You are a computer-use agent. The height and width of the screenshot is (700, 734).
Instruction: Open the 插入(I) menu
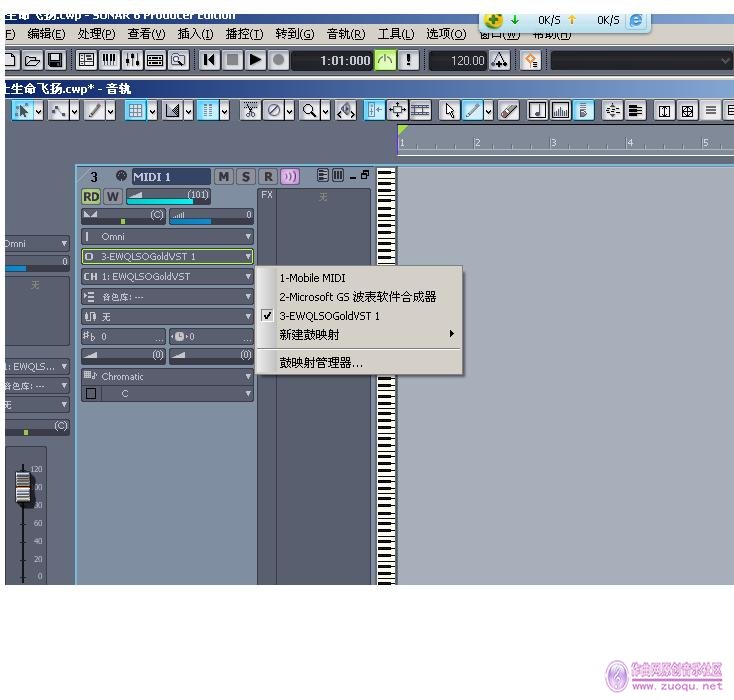pos(195,34)
